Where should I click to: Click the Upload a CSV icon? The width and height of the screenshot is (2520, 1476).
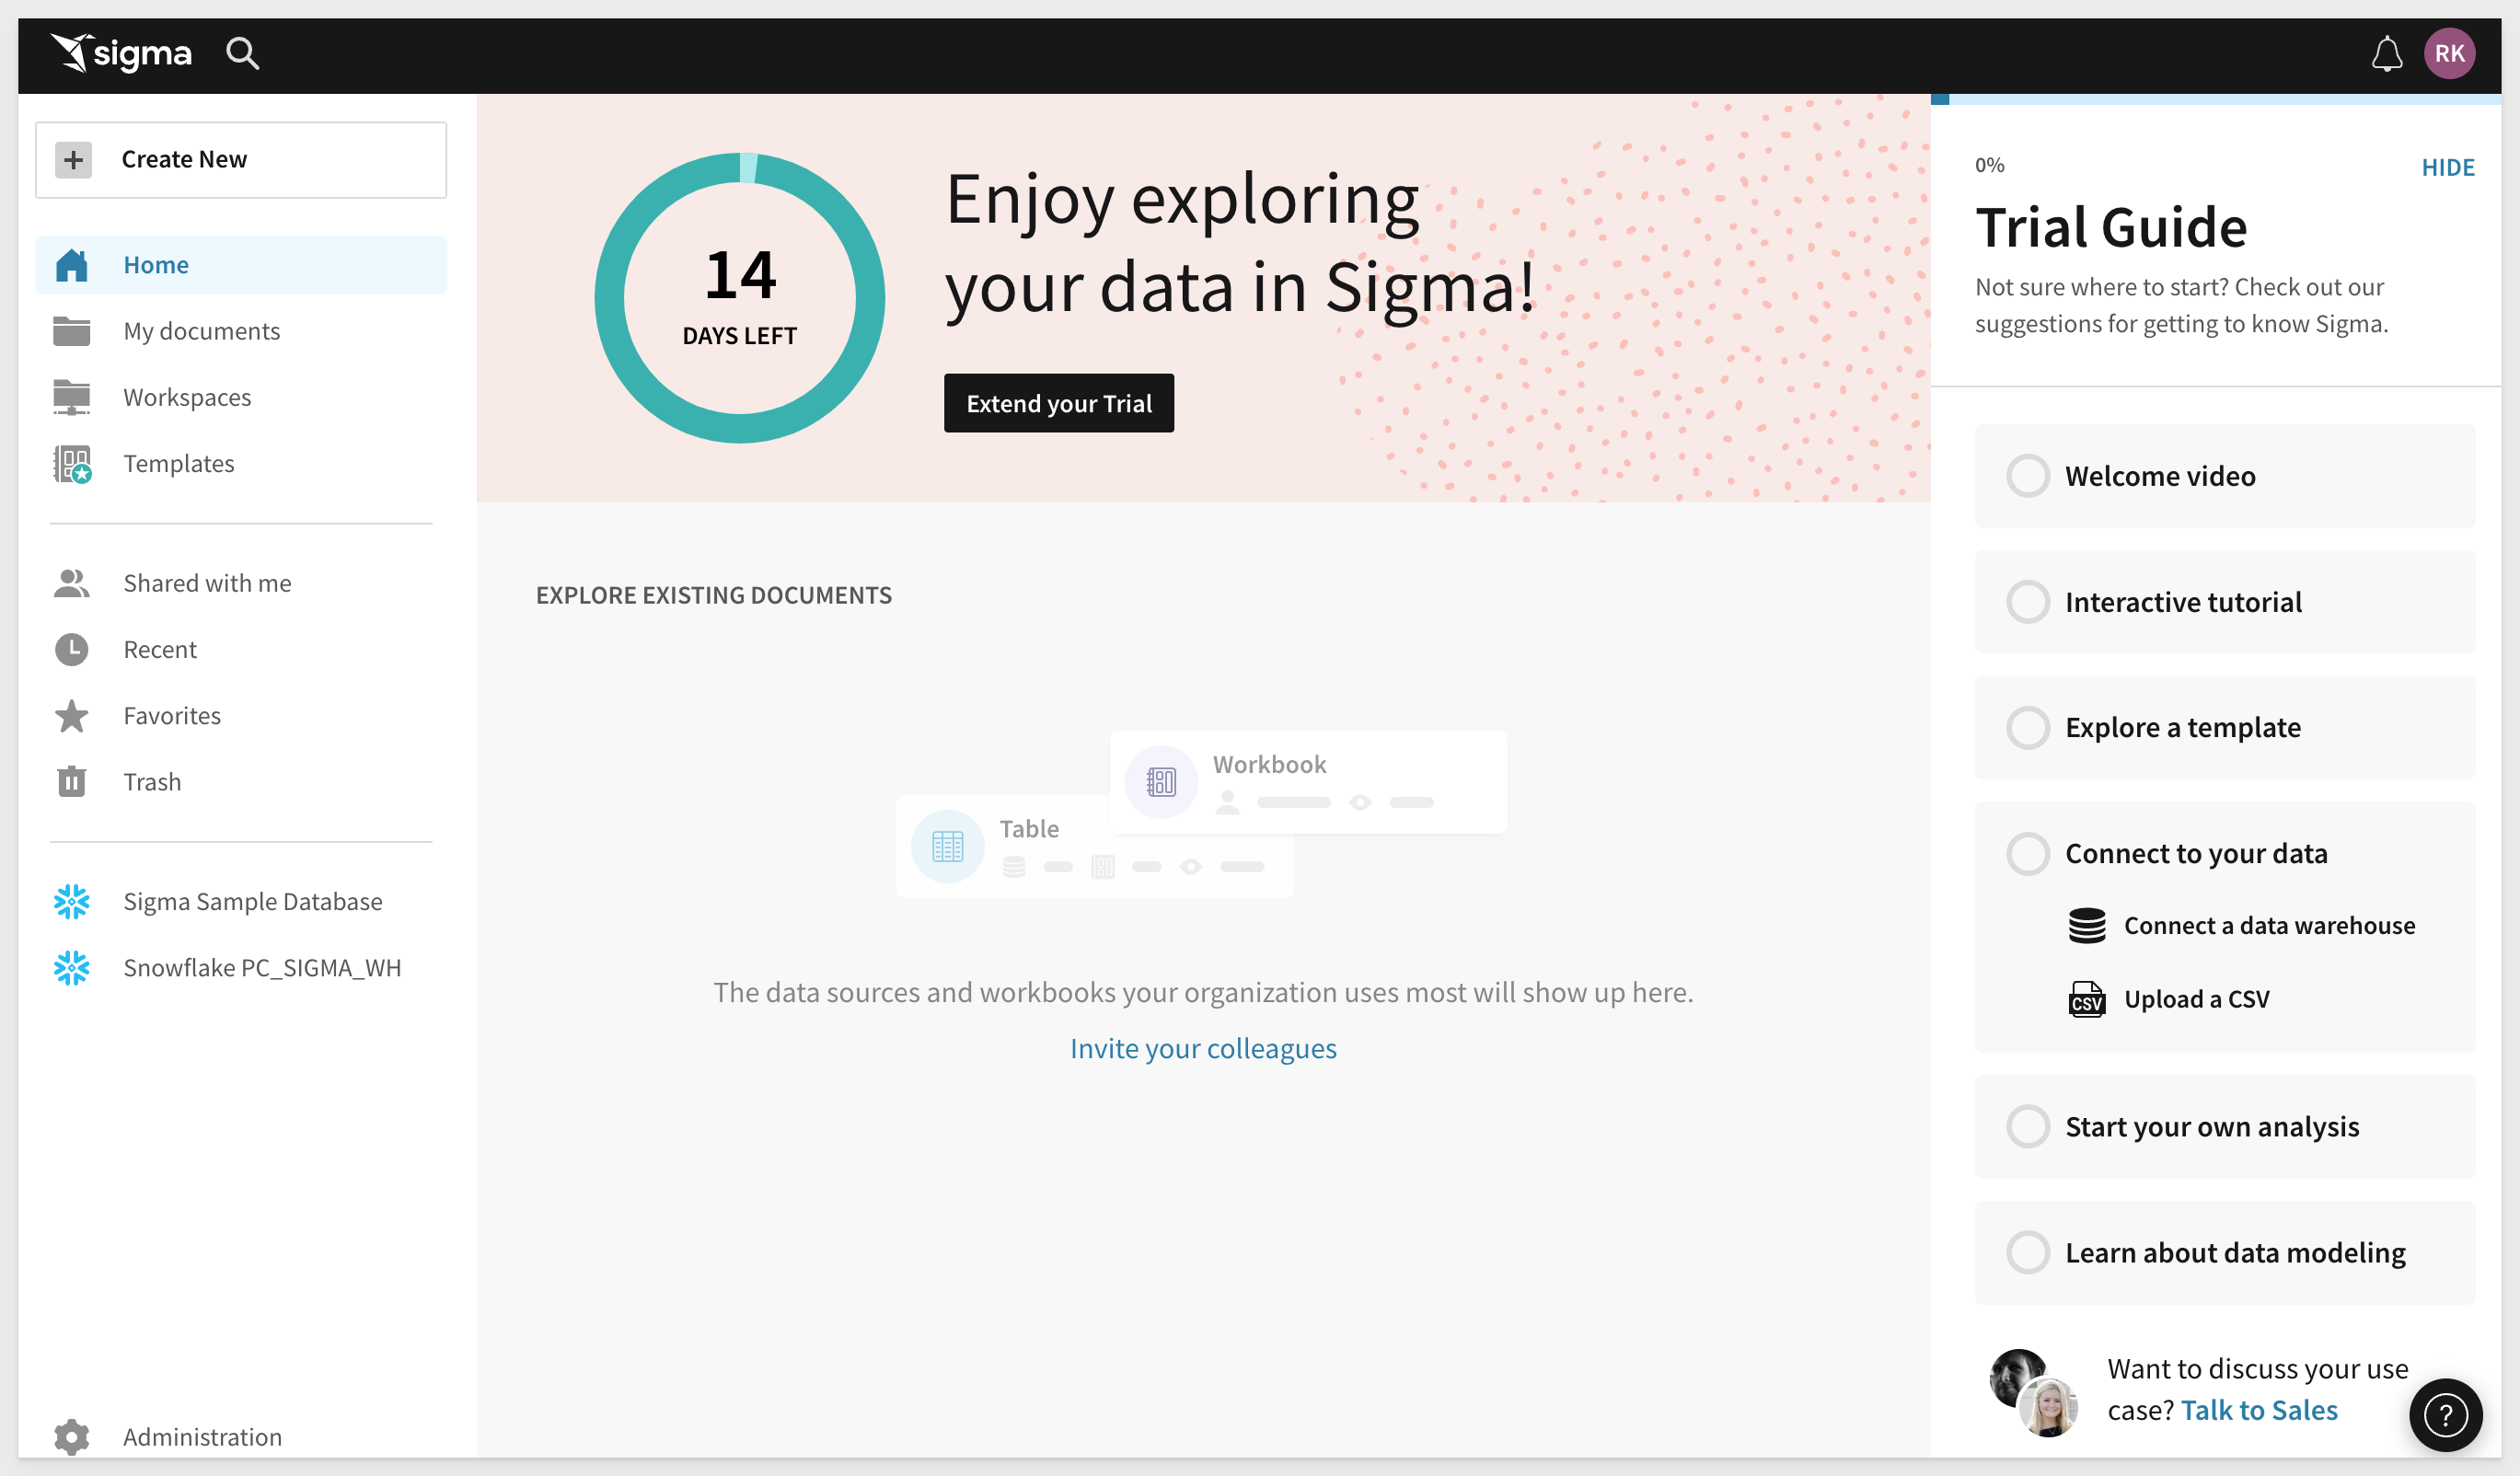pos(2086,999)
